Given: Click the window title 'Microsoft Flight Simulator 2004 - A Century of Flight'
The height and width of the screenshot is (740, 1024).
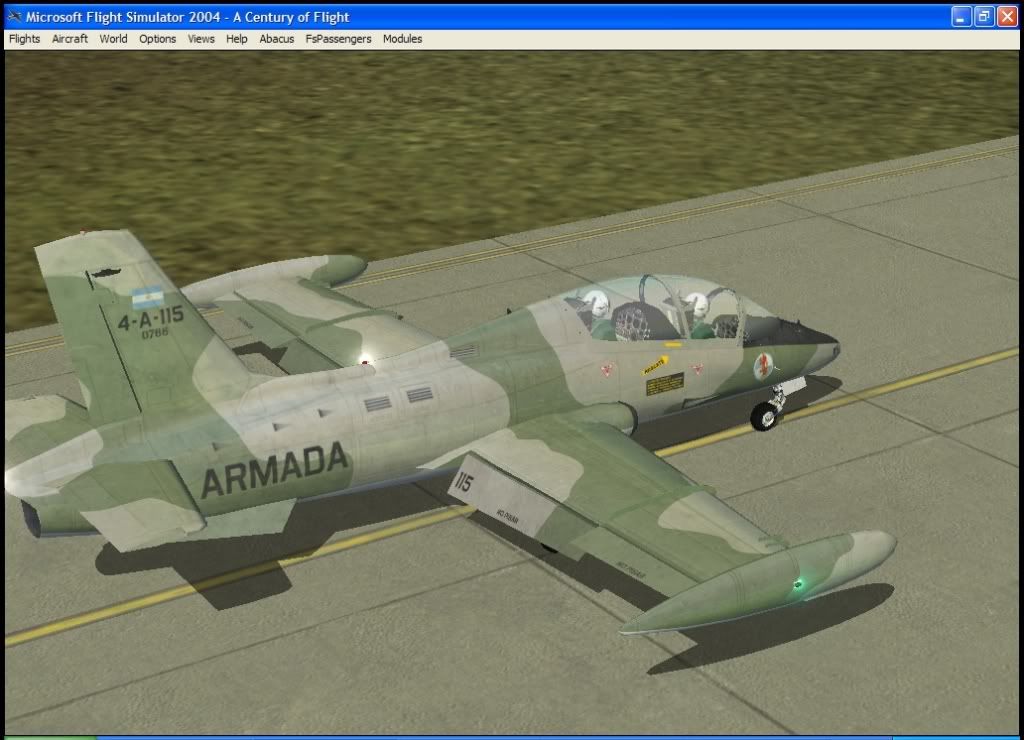Looking at the screenshot, I should tap(187, 17).
